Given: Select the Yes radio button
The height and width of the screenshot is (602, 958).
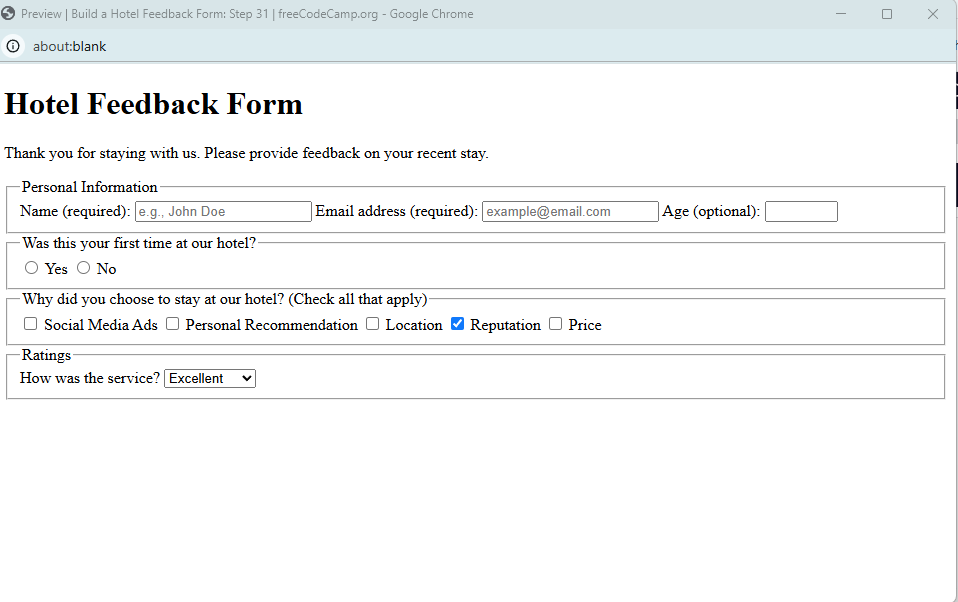Looking at the screenshot, I should (32, 268).
